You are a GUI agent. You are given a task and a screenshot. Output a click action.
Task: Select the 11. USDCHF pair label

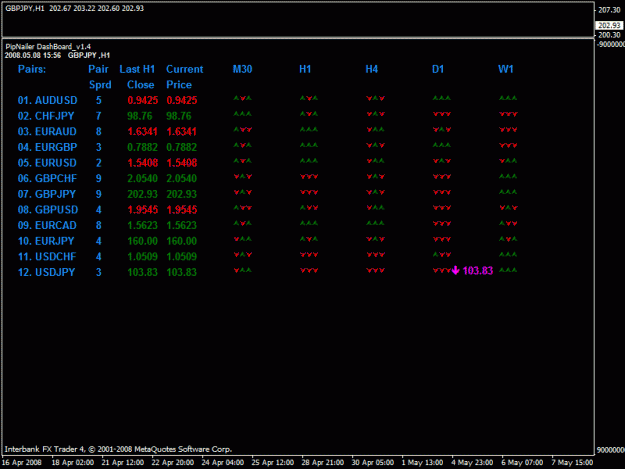click(47, 257)
